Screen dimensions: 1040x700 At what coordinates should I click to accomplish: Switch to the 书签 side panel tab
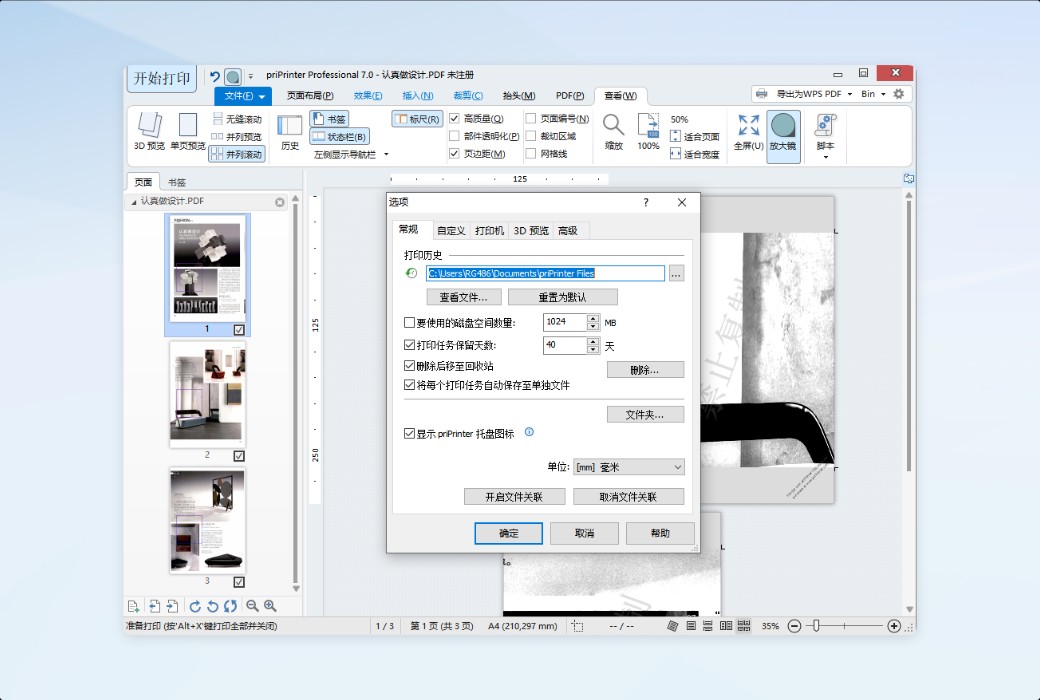click(176, 182)
